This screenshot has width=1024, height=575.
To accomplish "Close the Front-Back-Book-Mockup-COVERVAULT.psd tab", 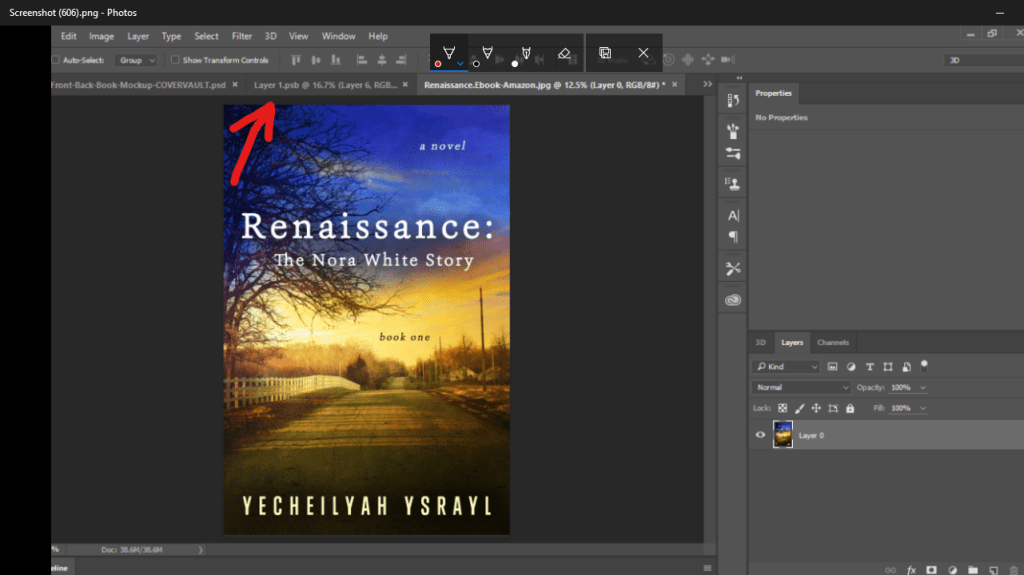I will coord(234,85).
